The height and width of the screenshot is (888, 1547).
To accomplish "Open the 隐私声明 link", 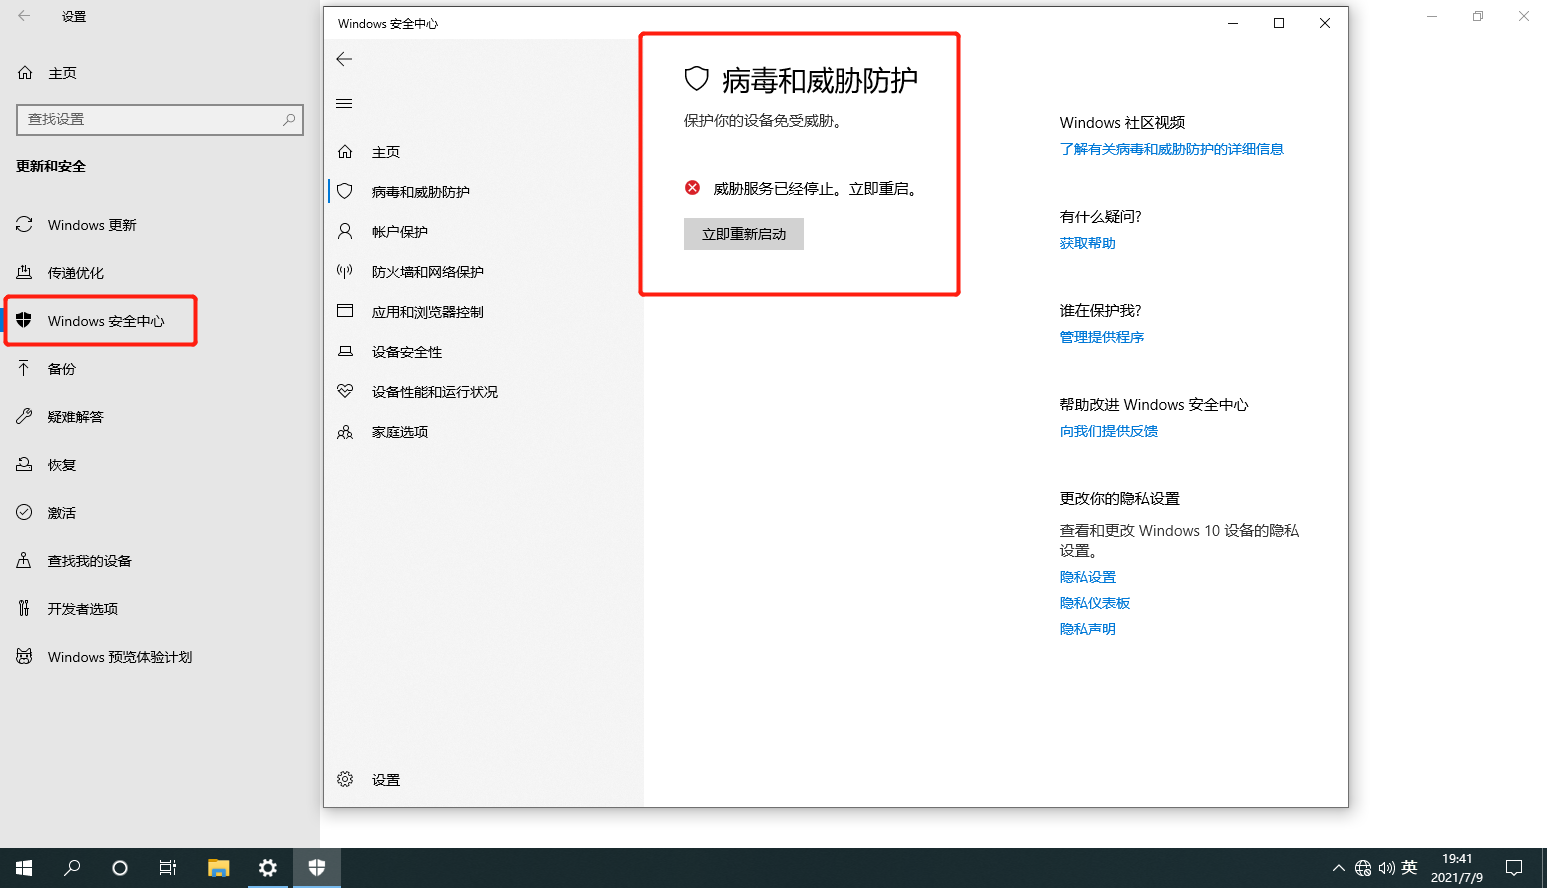I will click(x=1087, y=629).
